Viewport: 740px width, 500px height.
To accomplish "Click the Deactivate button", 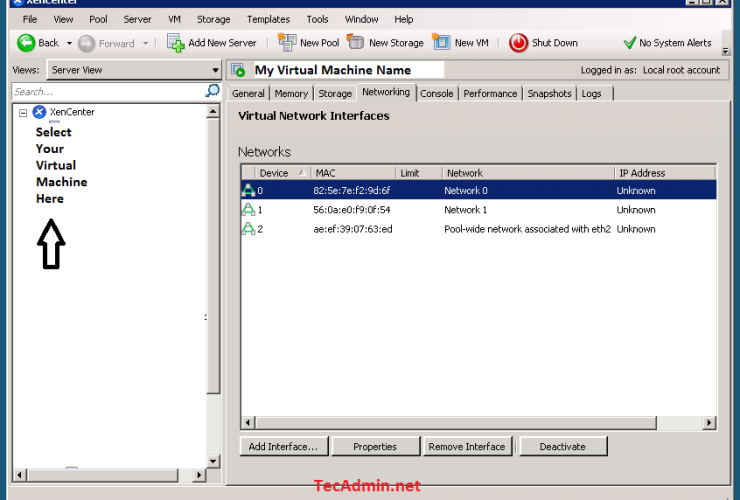I will [x=562, y=446].
